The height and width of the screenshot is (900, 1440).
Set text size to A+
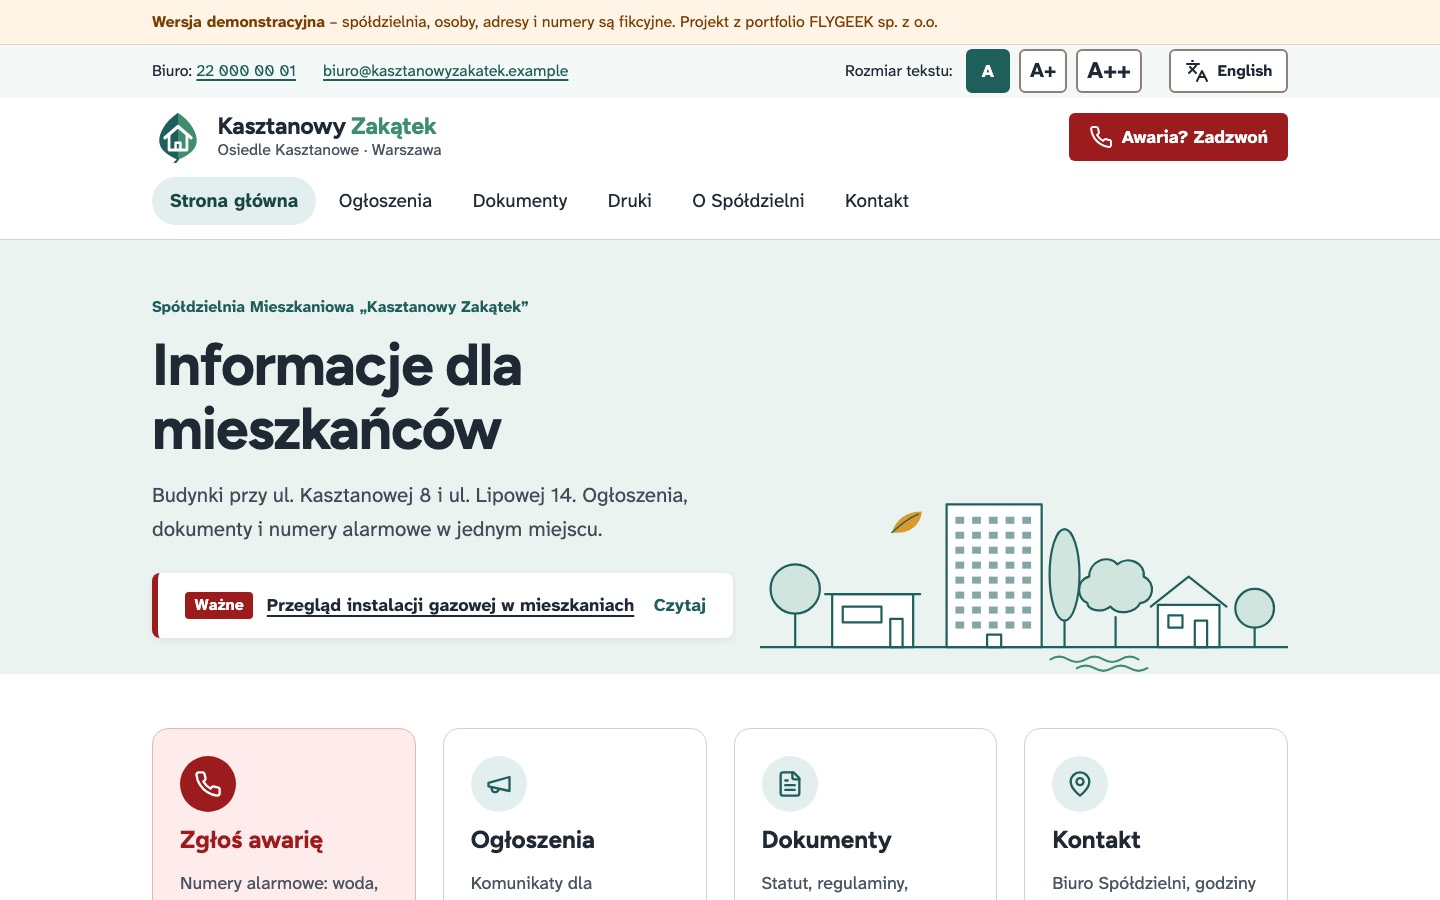coord(1043,71)
